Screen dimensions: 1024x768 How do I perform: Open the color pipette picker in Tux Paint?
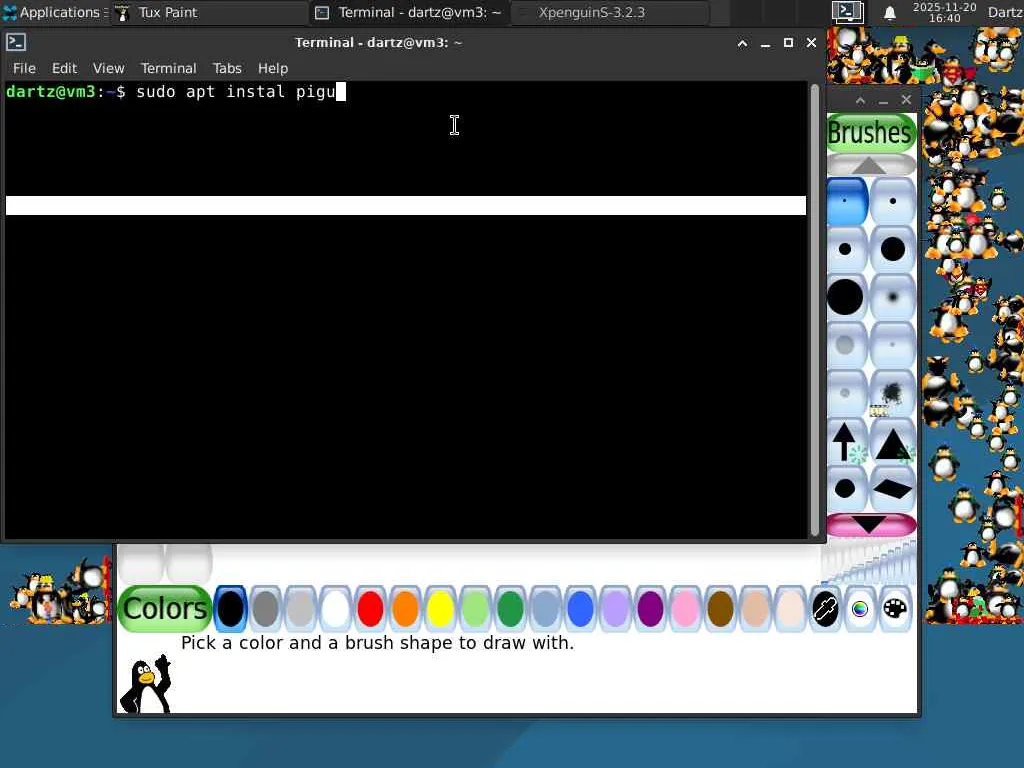point(825,609)
